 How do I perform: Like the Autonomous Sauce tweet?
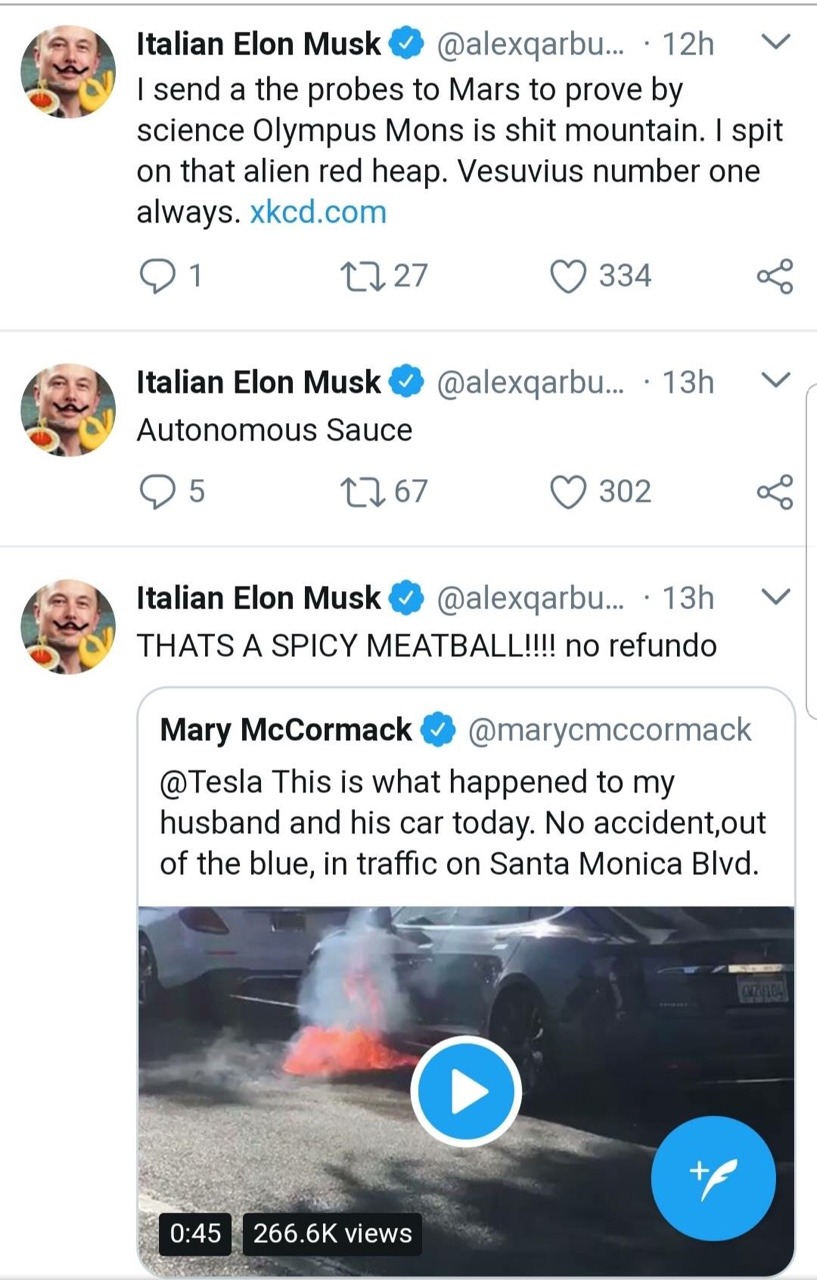click(569, 491)
